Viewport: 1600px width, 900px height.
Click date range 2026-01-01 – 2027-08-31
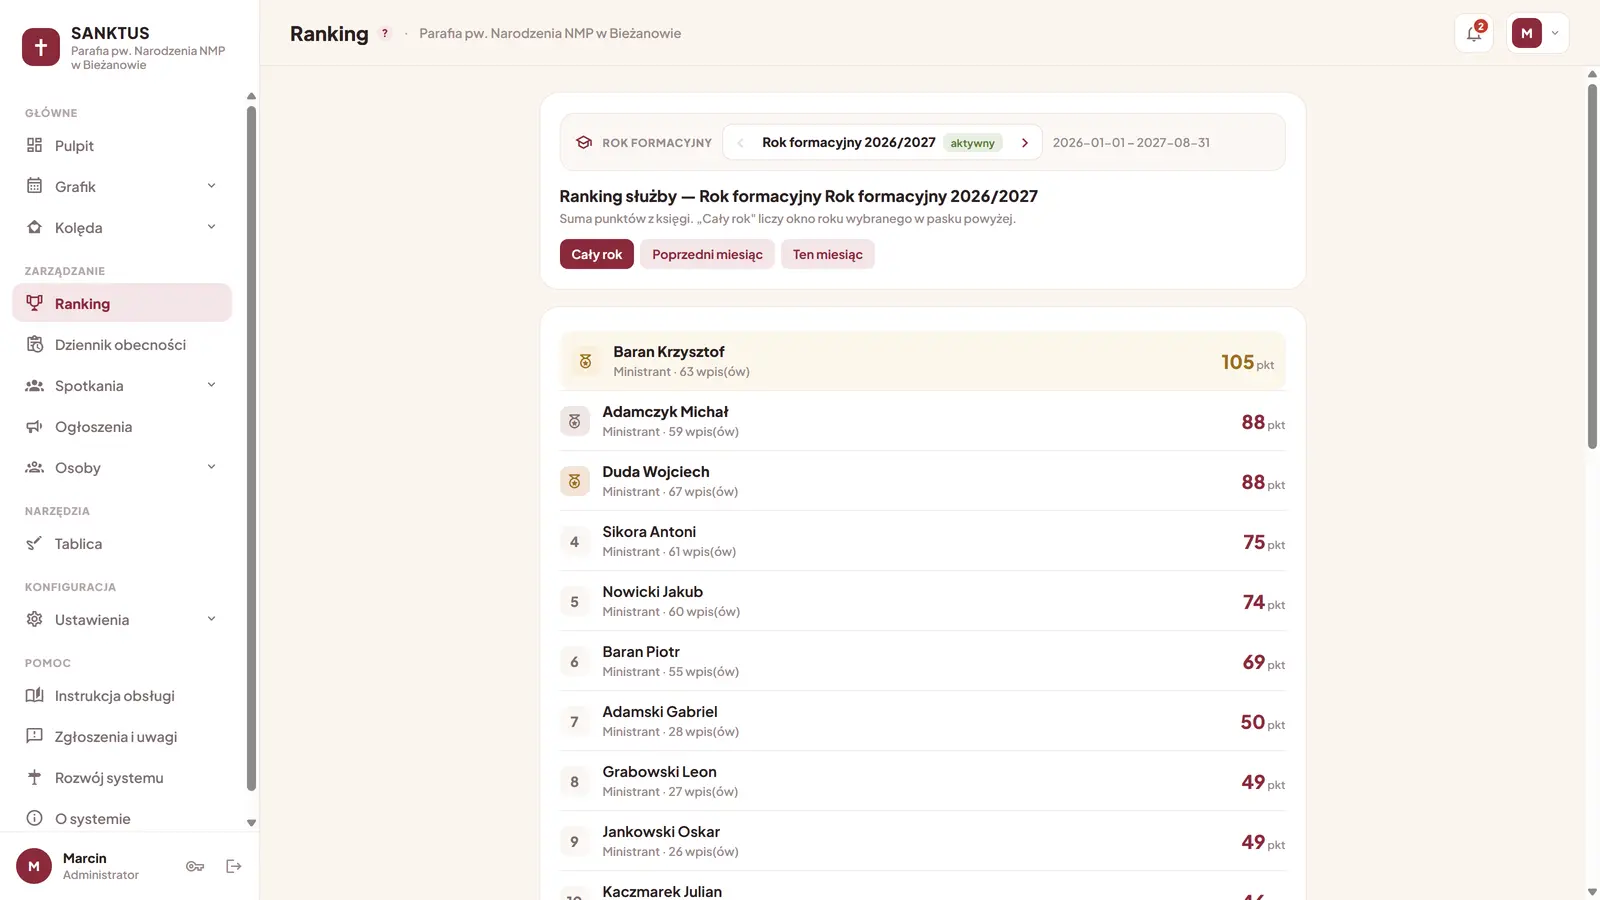pos(1131,142)
